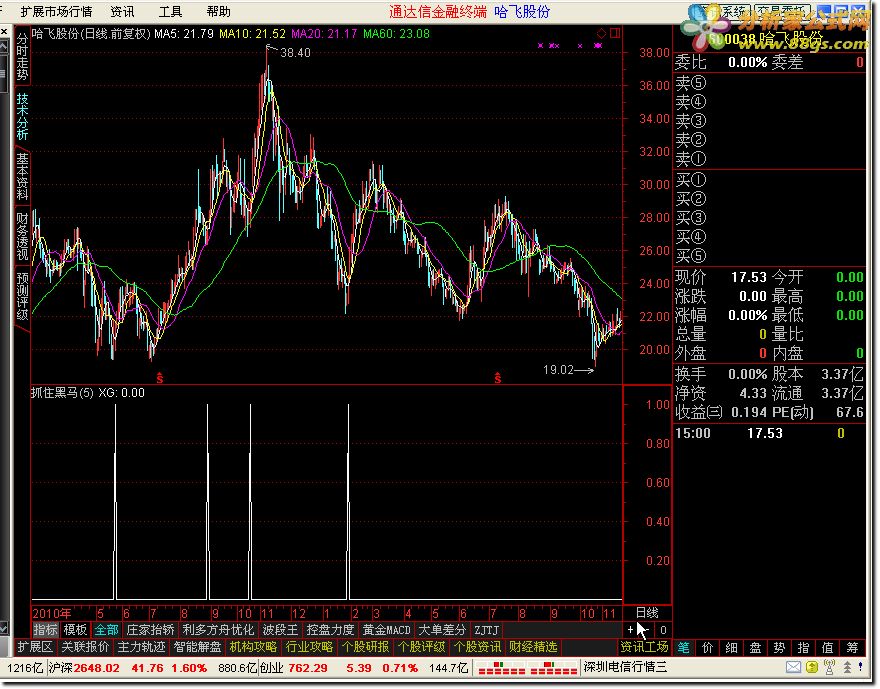880x689 pixels.
Task: Switch to the 技术分析 sidebar tab
Action: [22, 116]
